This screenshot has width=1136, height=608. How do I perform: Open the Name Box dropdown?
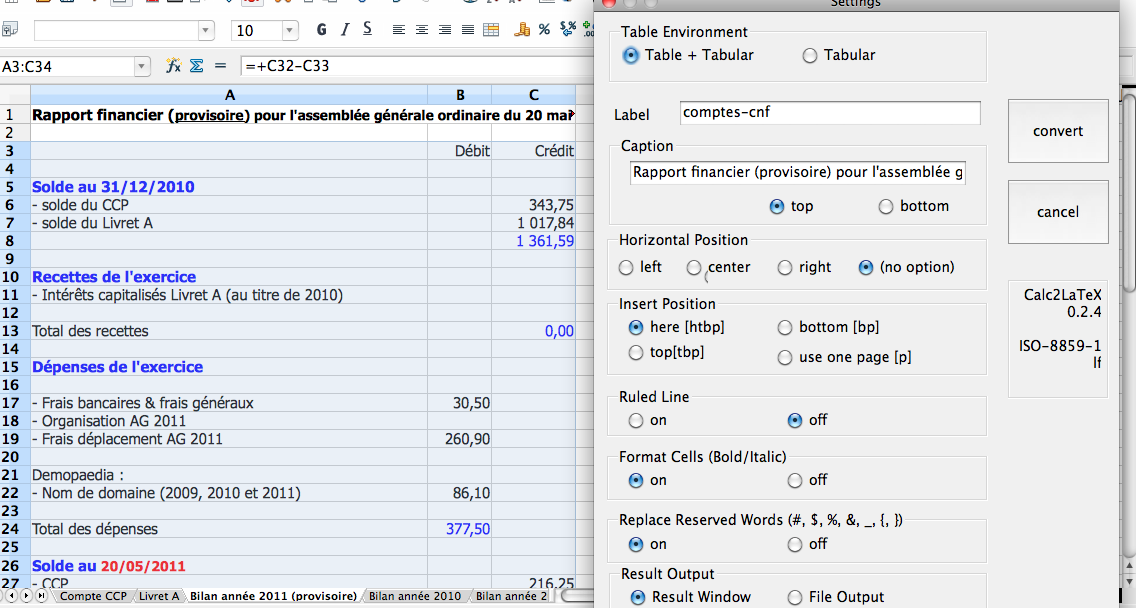tap(141, 67)
